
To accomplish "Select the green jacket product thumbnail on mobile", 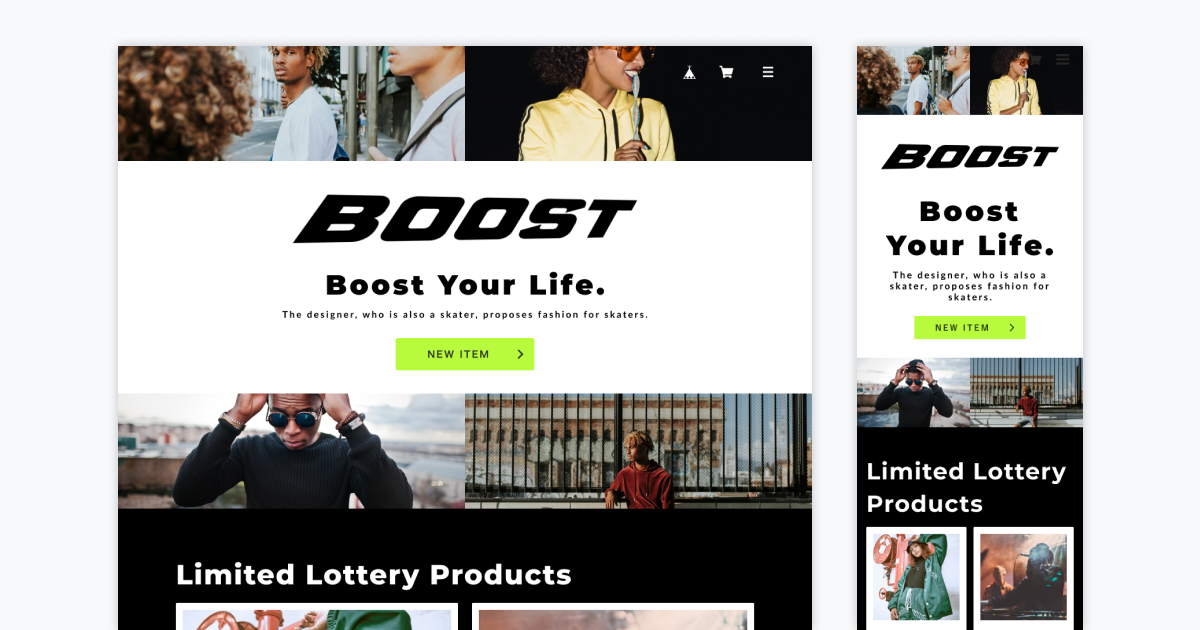I will click(916, 577).
